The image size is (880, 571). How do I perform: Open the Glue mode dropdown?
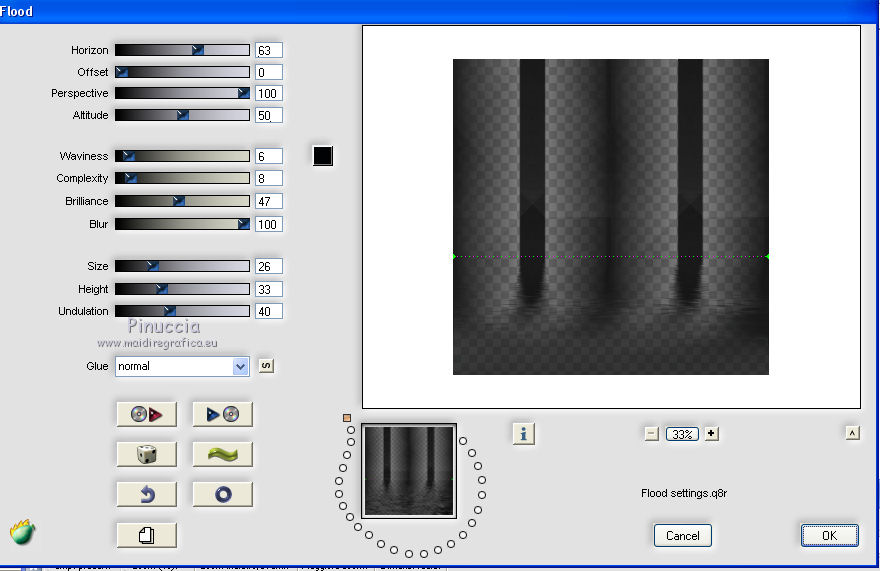pyautogui.click(x=182, y=367)
